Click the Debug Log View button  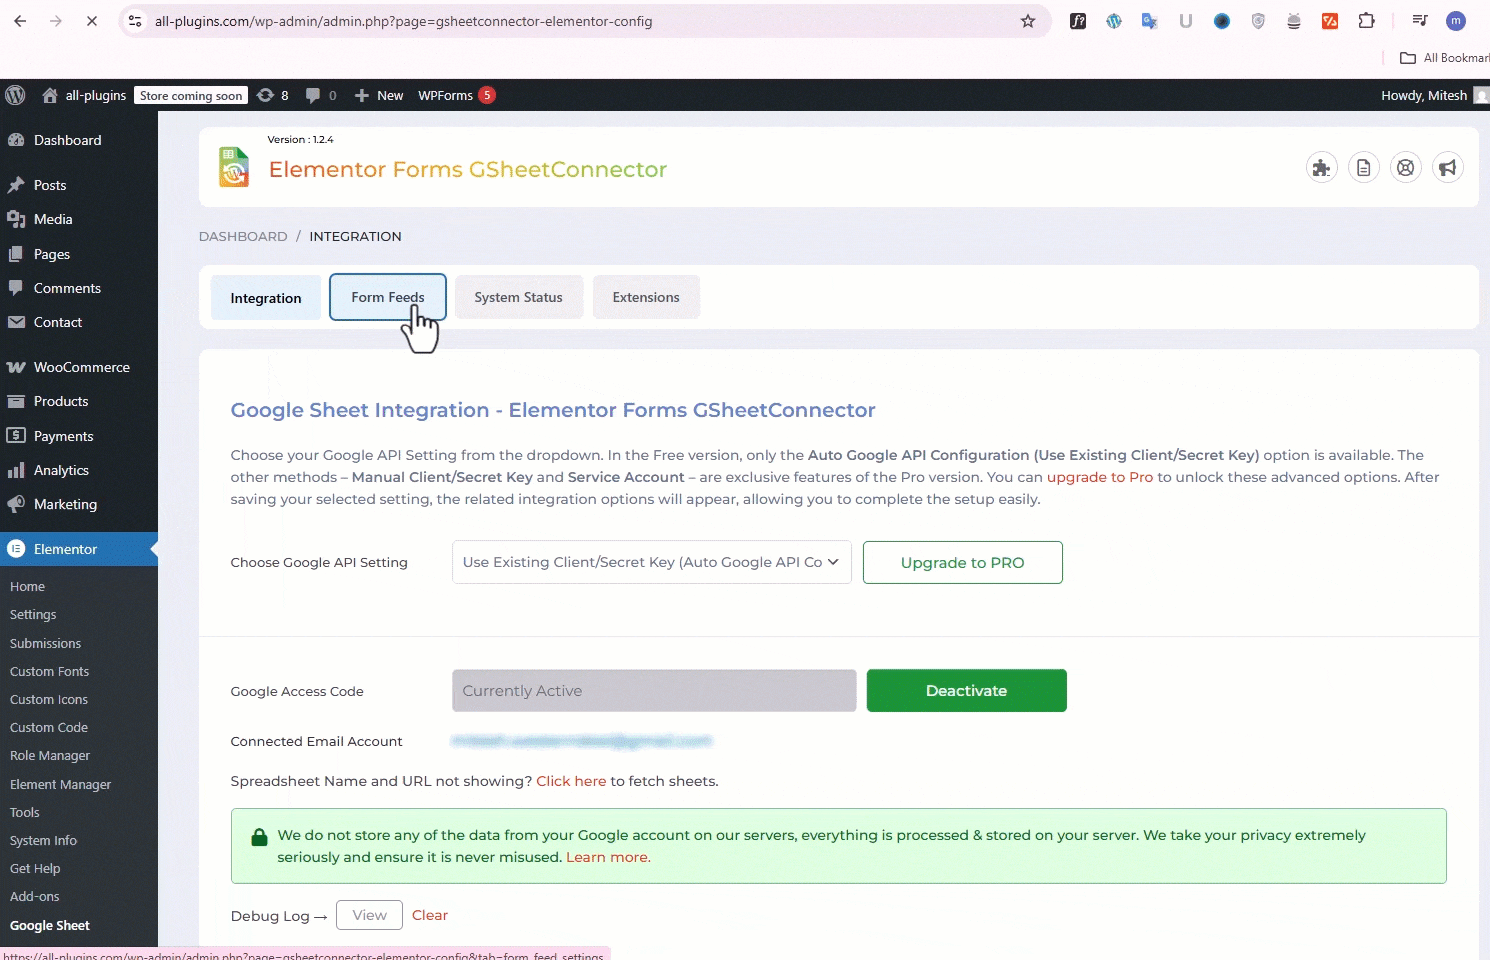pos(369,915)
